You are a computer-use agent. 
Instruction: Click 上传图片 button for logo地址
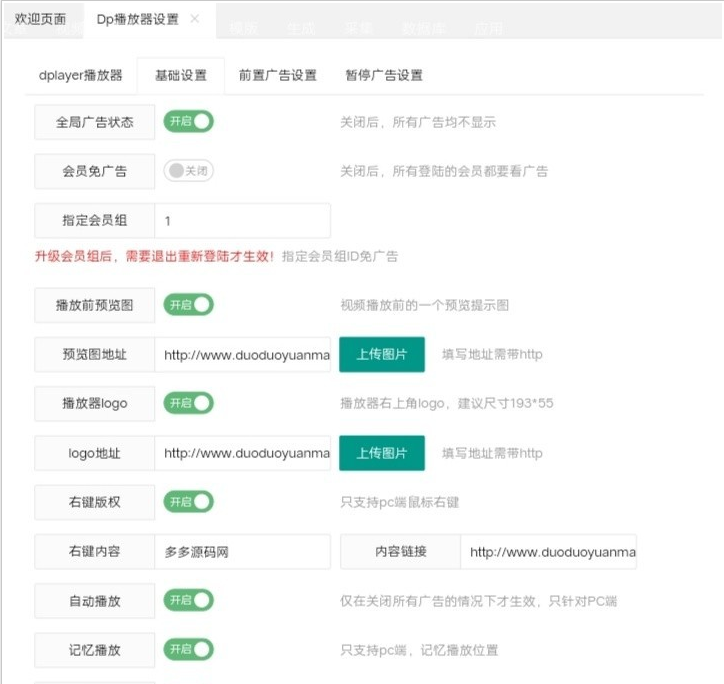(x=382, y=453)
